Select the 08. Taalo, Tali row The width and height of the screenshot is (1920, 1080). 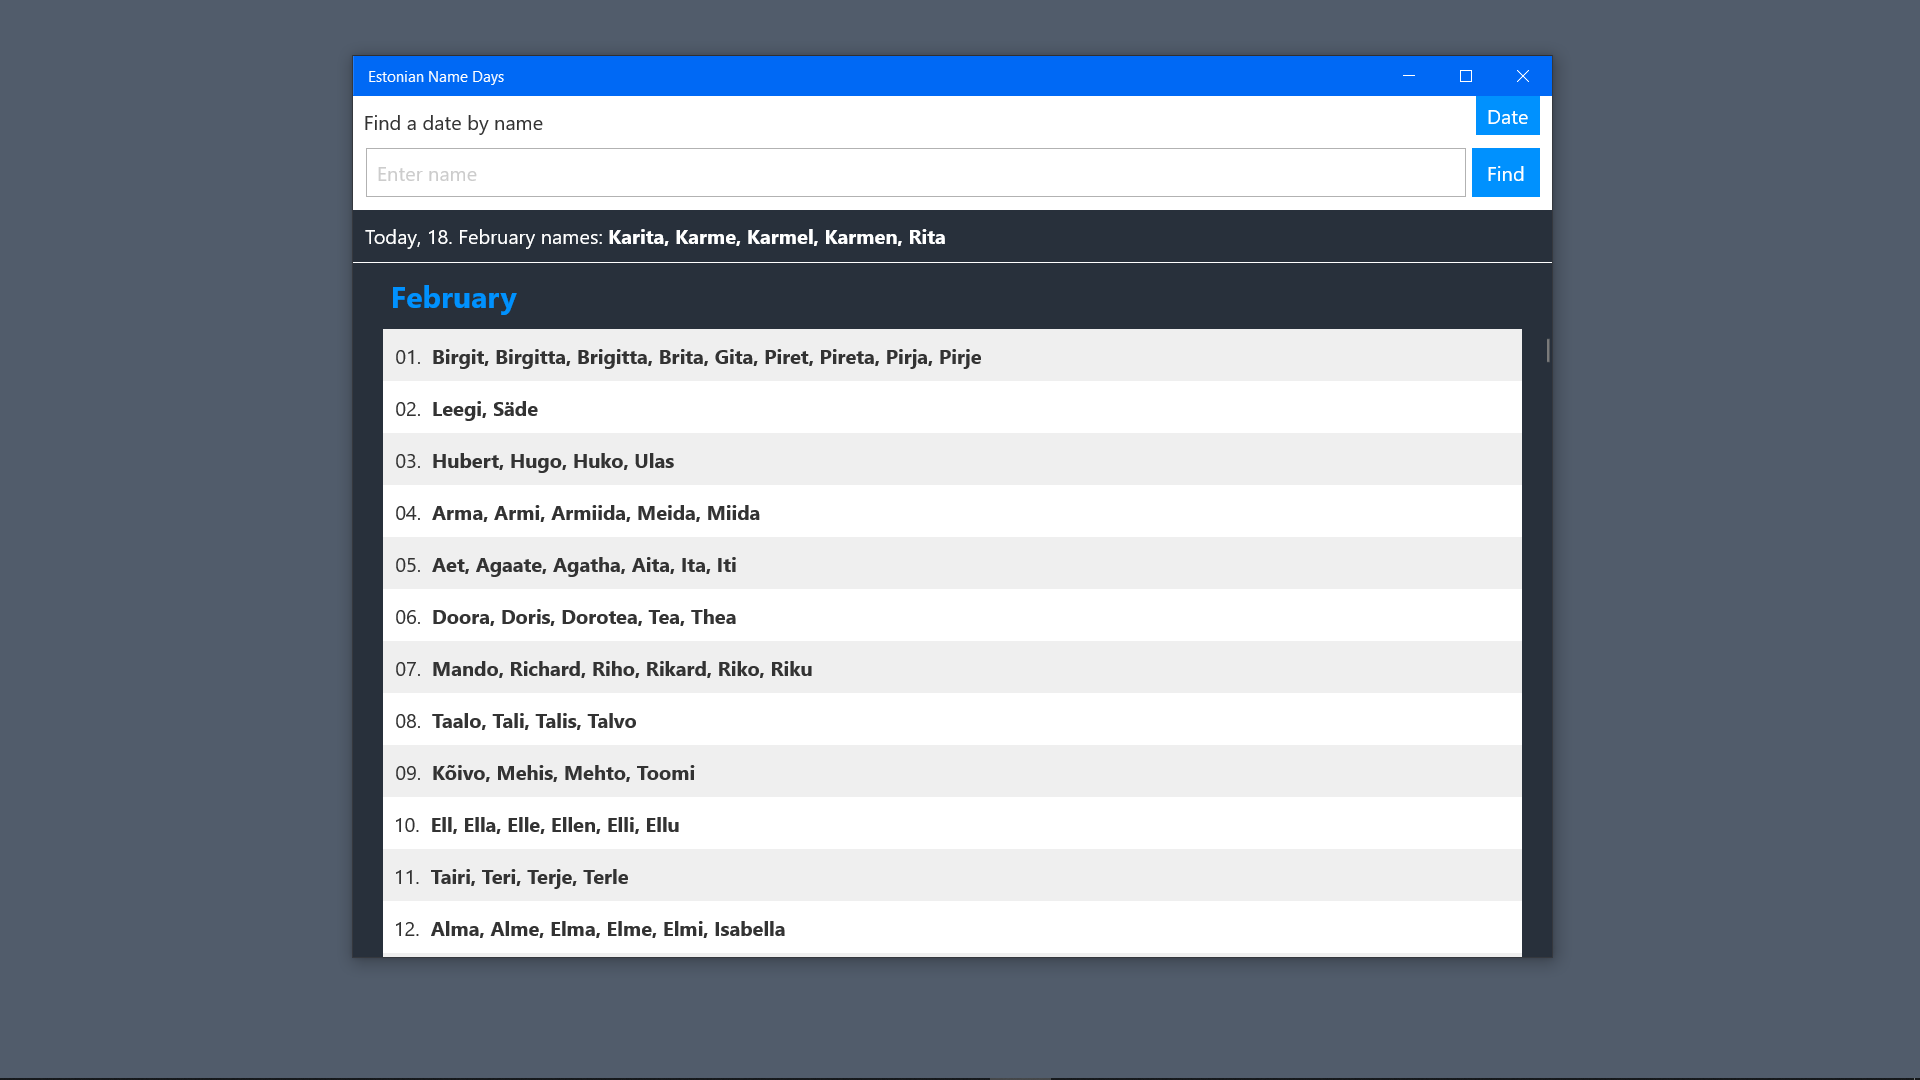(952, 719)
